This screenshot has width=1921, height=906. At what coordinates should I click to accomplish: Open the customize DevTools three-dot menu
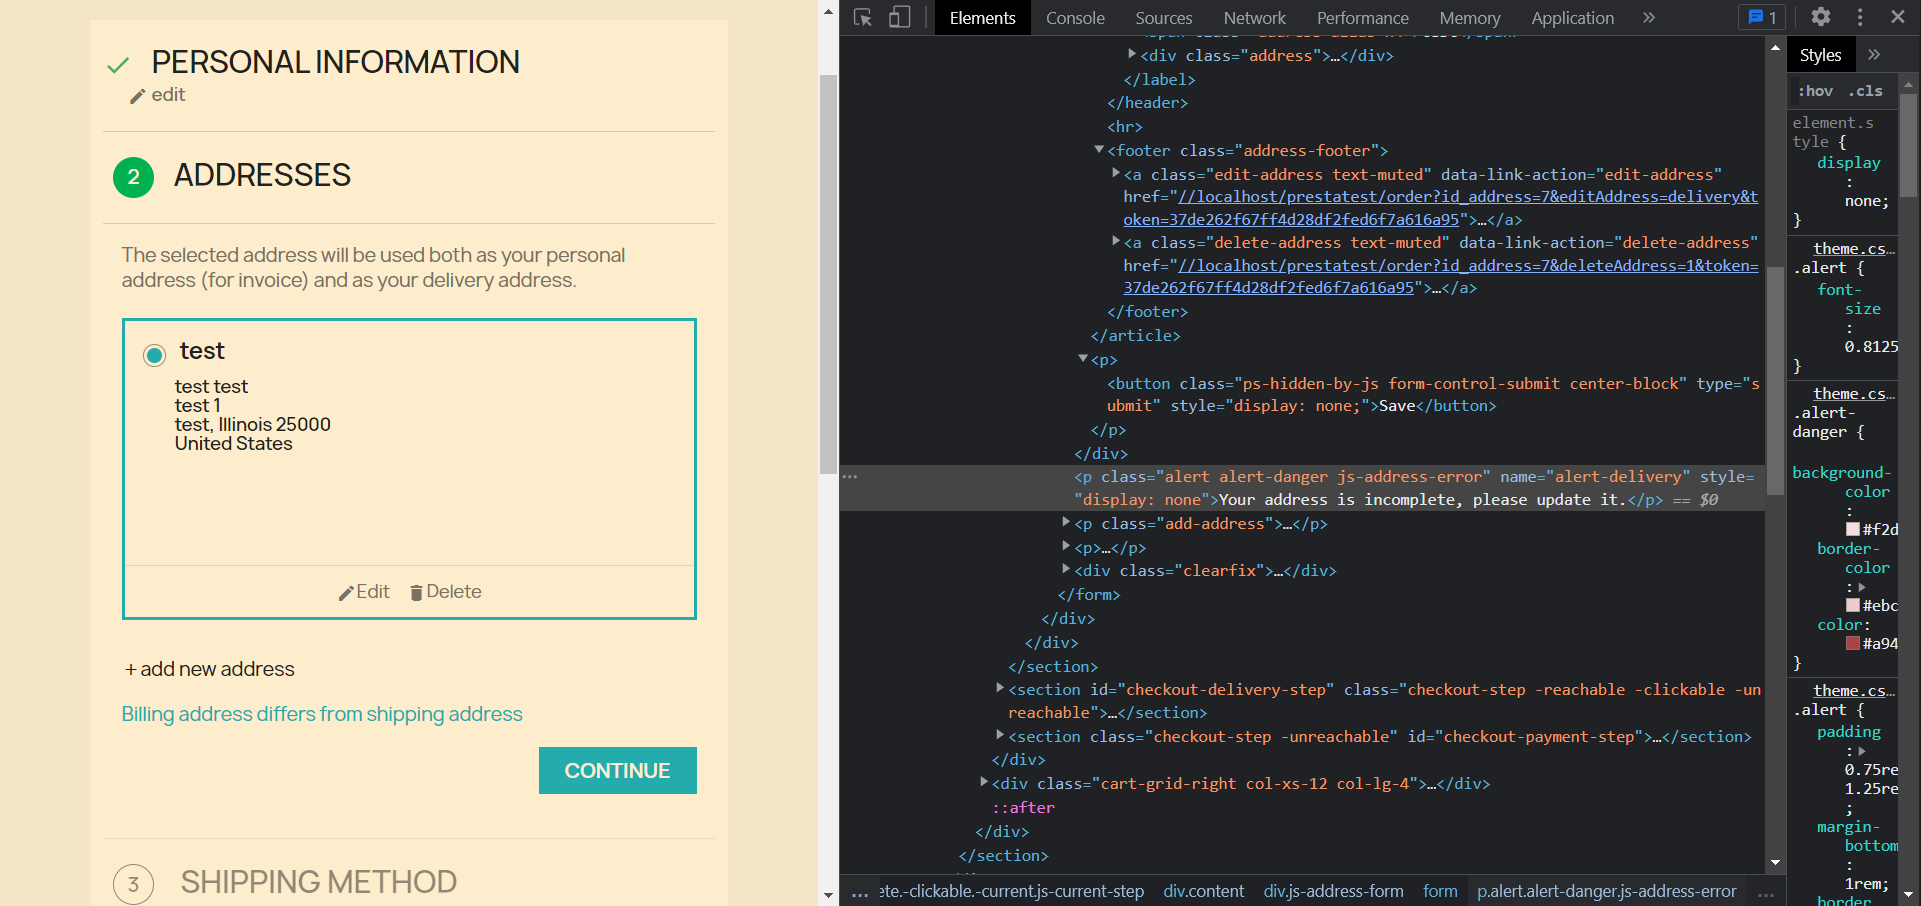click(x=1859, y=17)
